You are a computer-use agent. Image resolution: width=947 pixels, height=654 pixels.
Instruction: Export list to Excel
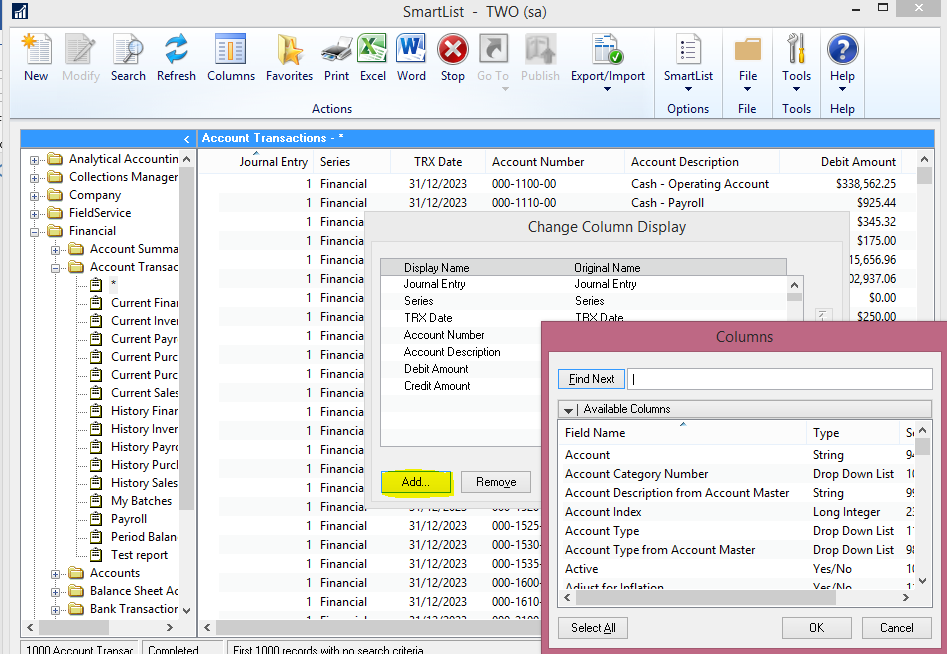click(x=373, y=57)
